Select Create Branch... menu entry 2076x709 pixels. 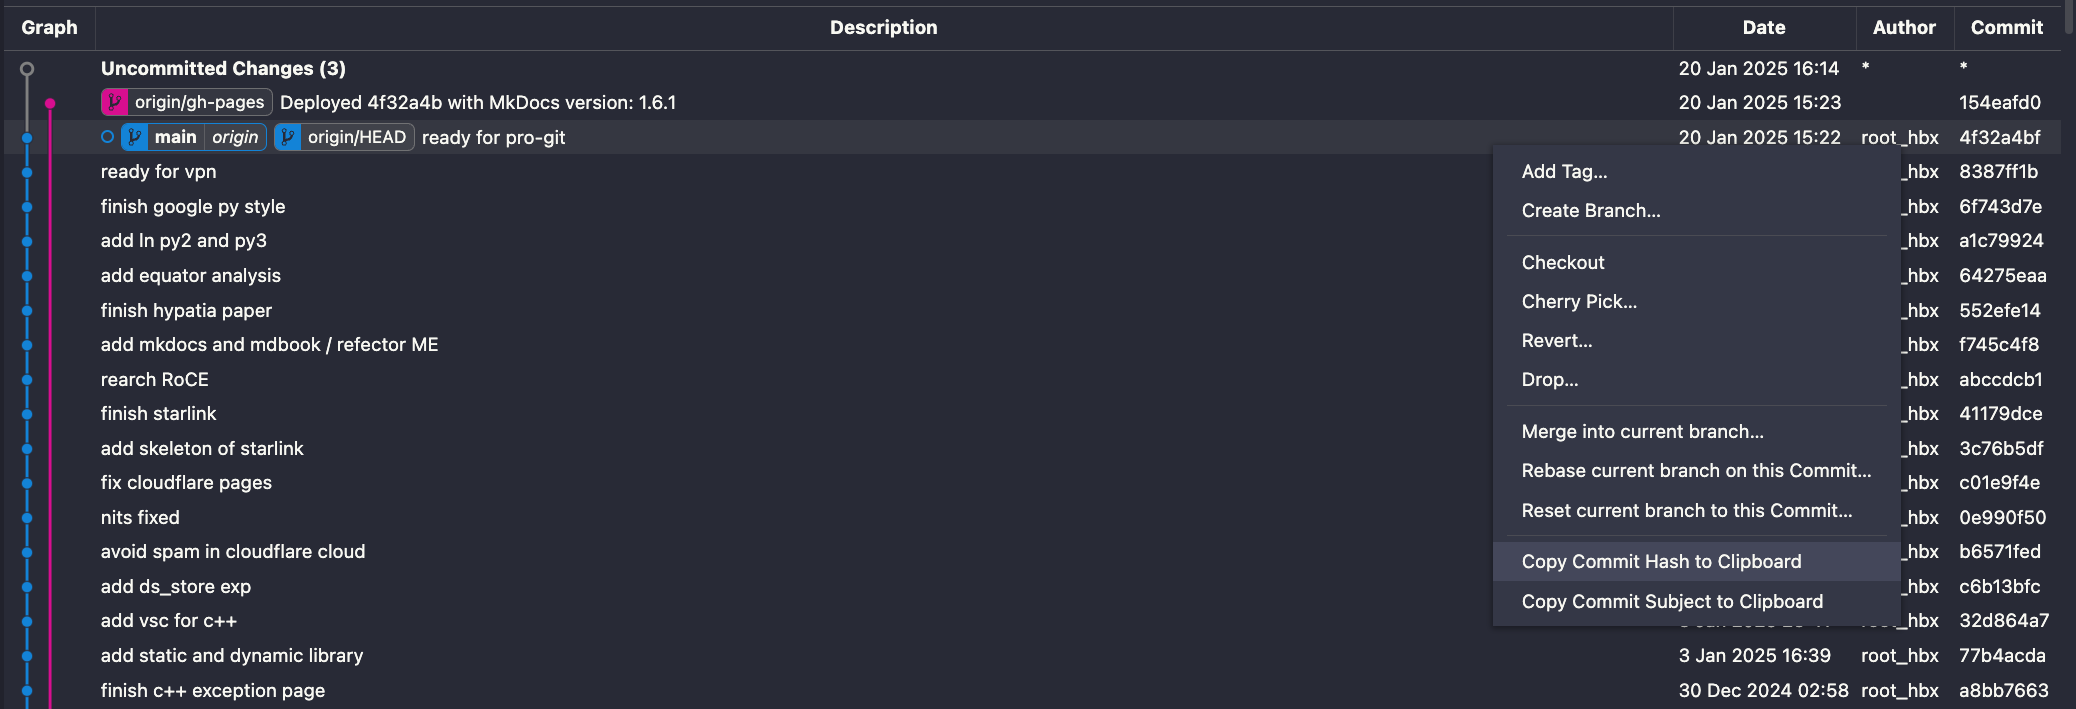(1590, 211)
